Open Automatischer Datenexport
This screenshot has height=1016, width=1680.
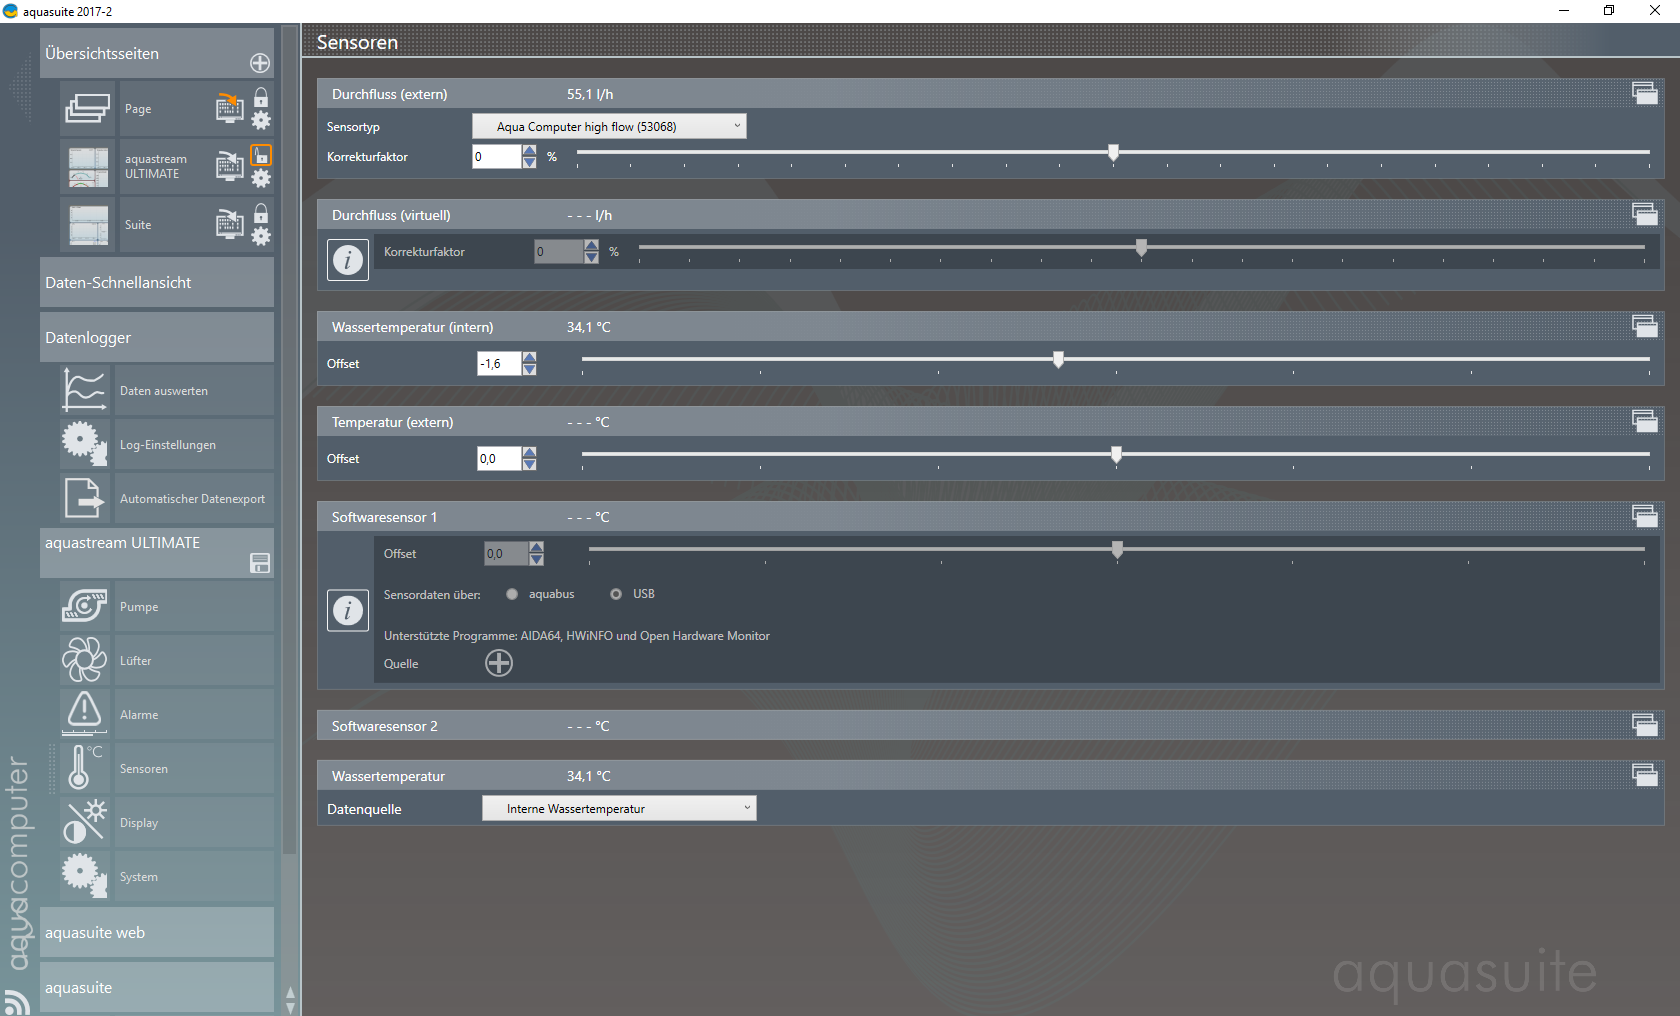click(x=167, y=498)
